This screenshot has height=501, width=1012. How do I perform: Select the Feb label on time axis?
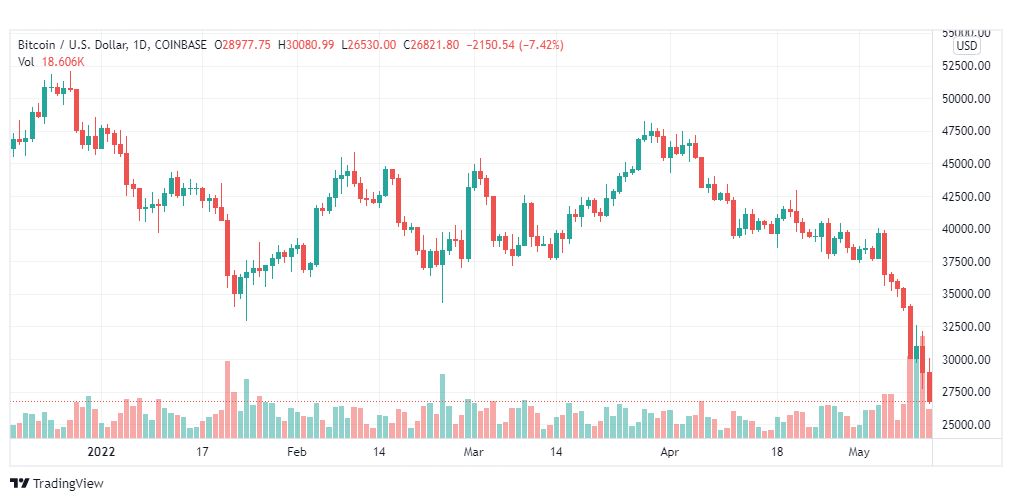(296, 452)
